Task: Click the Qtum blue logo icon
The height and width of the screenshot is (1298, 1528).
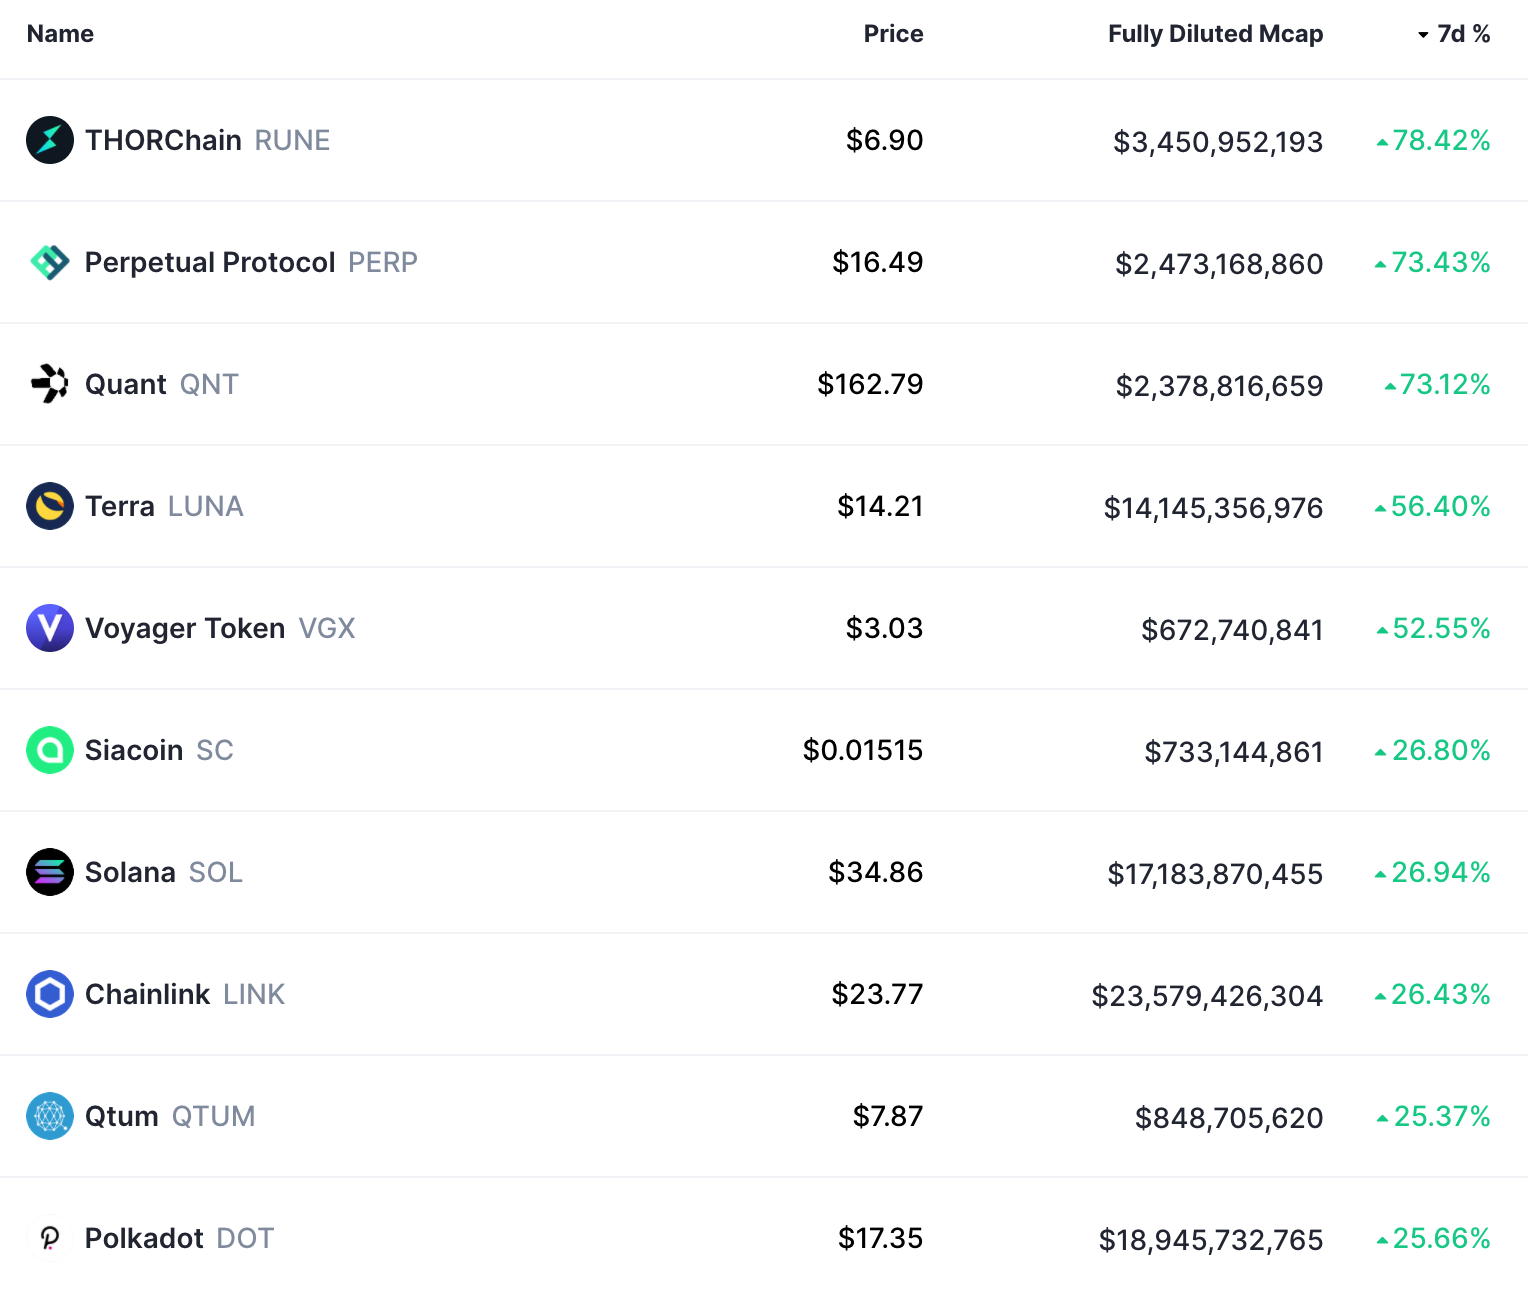Action: (x=50, y=1116)
